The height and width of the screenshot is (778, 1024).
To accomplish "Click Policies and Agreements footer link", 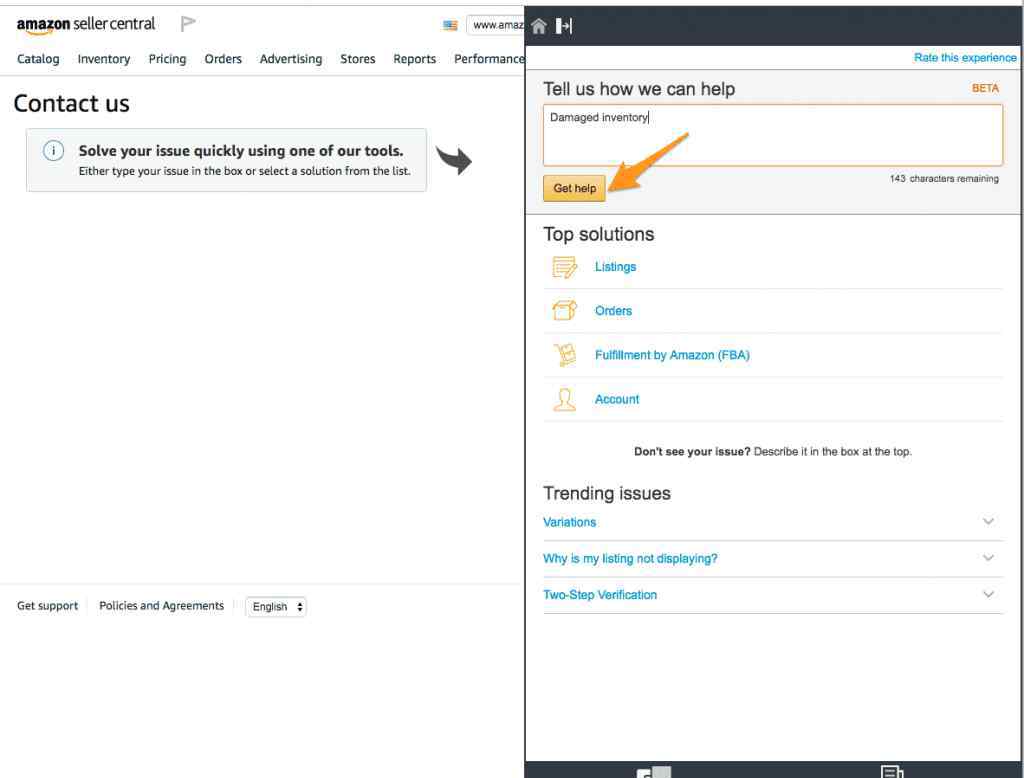I will click(x=161, y=606).
